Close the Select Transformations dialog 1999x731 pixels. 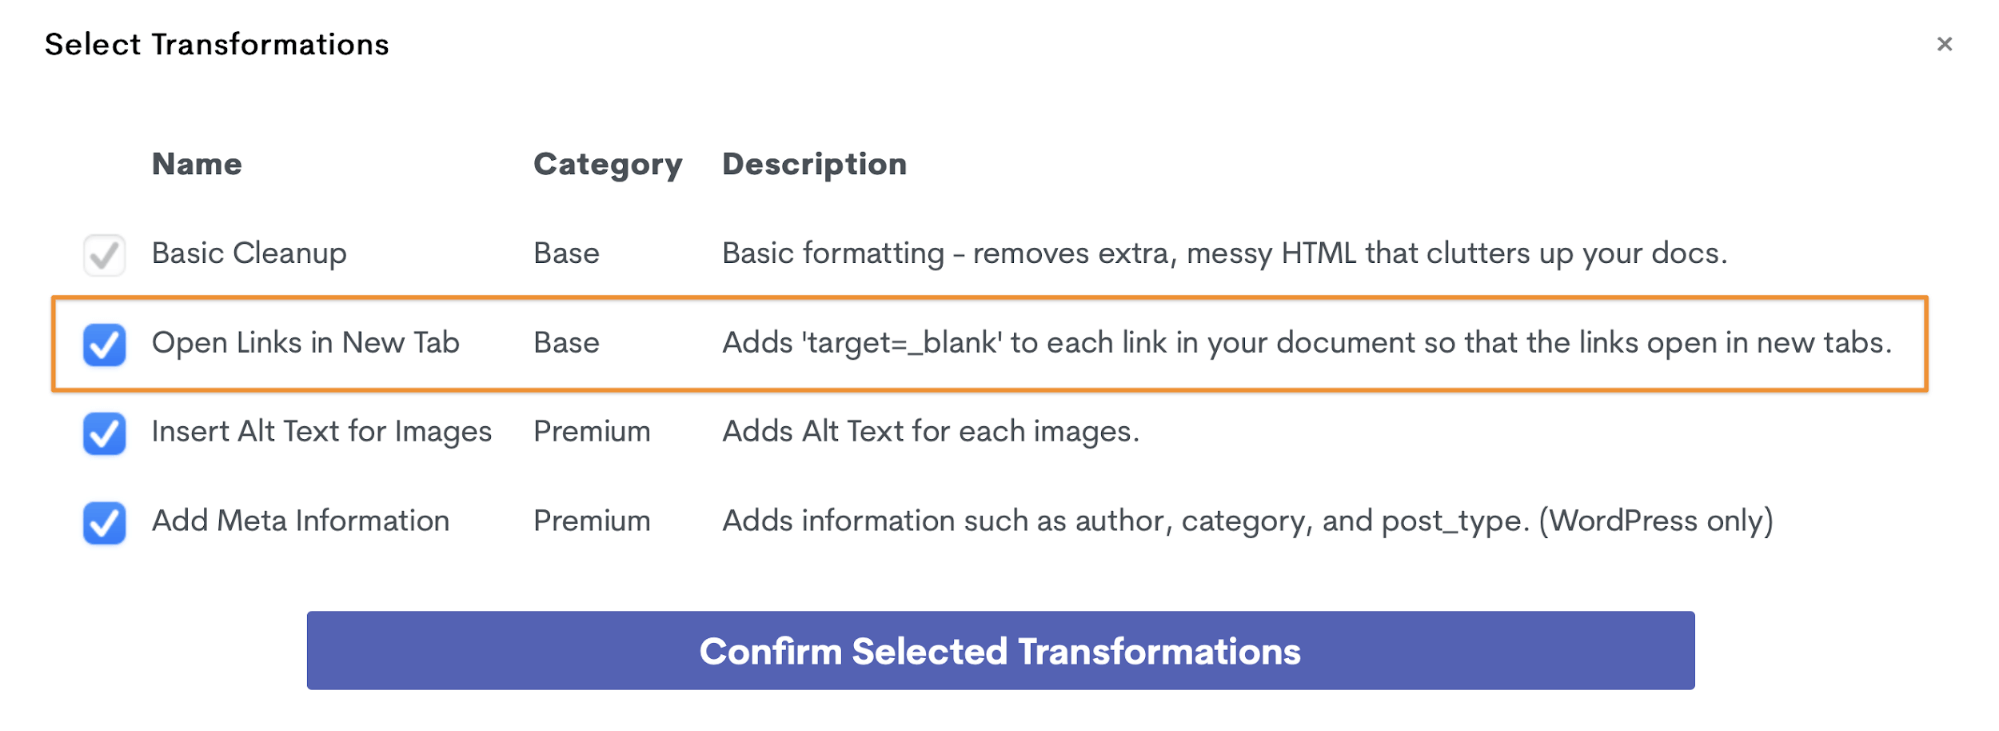tap(1944, 44)
